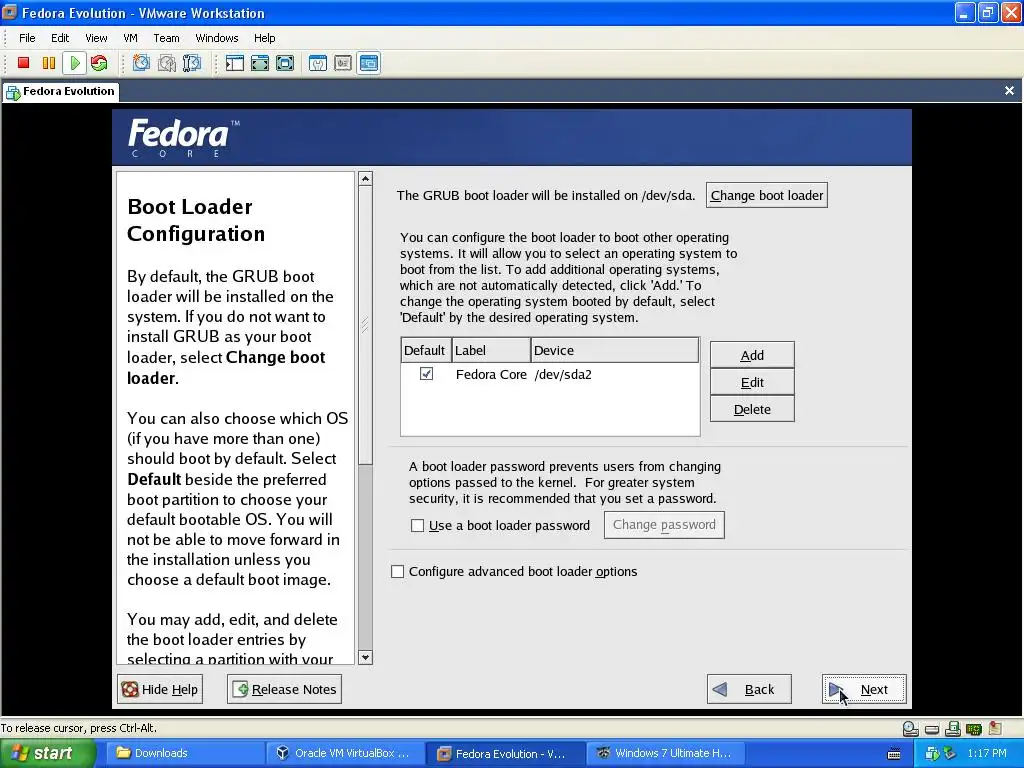Viewport: 1024px width, 768px height.
Task: Click the Fedora Evolution taskbar button
Action: pos(504,754)
